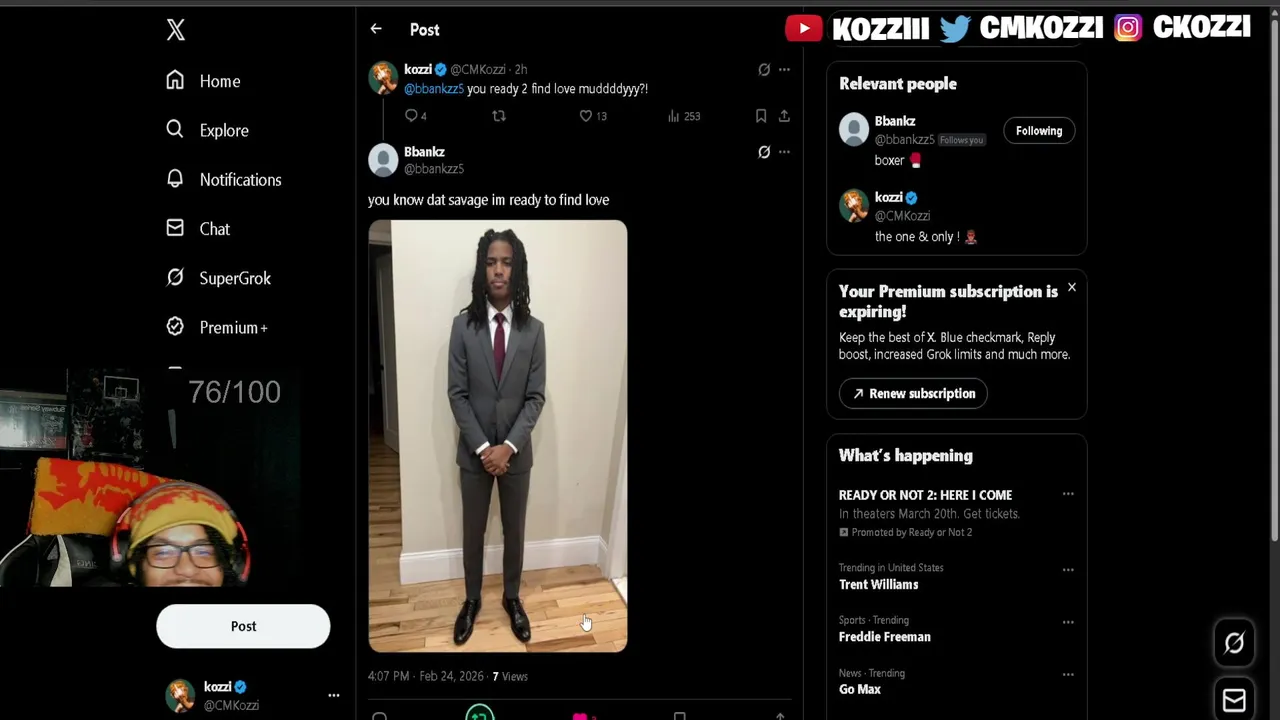Toggle Following button for Bbankz
Screen dimensions: 1280x720
click(1039, 131)
